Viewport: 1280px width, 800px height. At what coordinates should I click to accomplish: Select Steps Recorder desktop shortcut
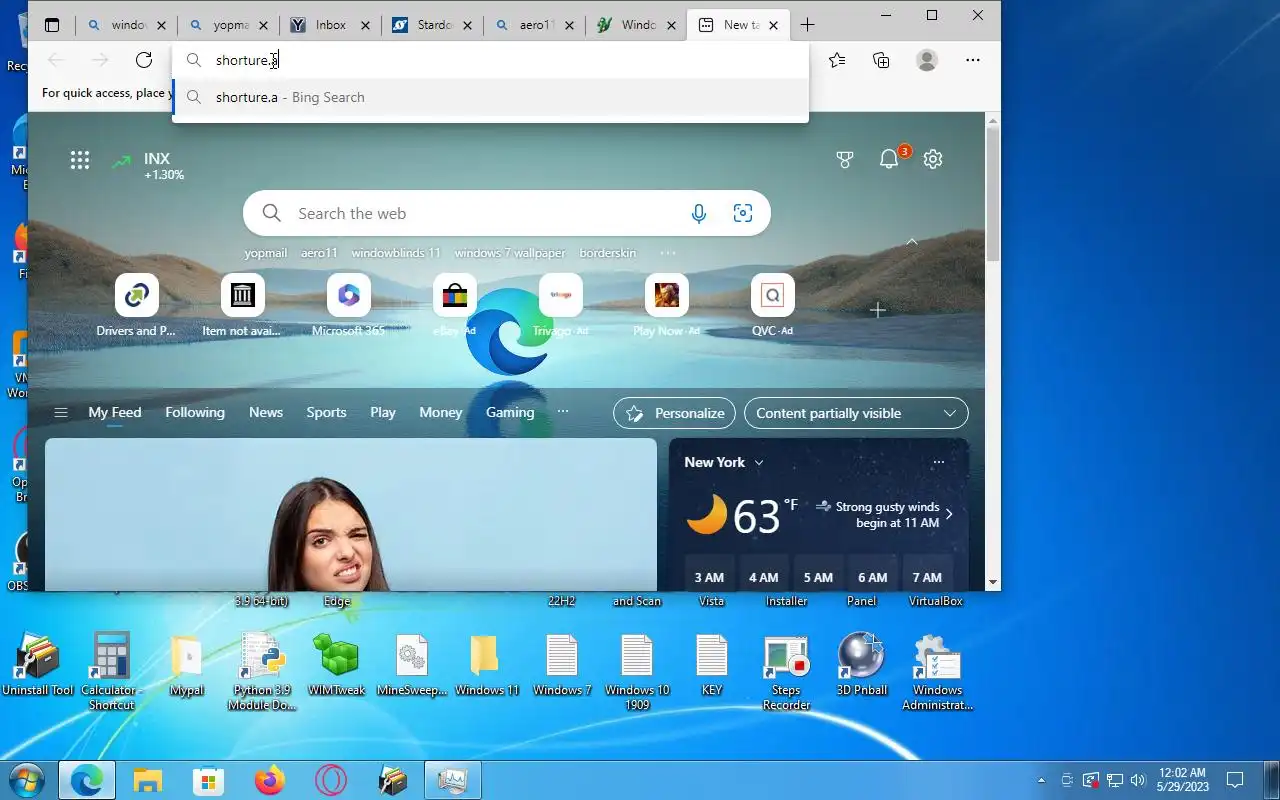coord(786,672)
